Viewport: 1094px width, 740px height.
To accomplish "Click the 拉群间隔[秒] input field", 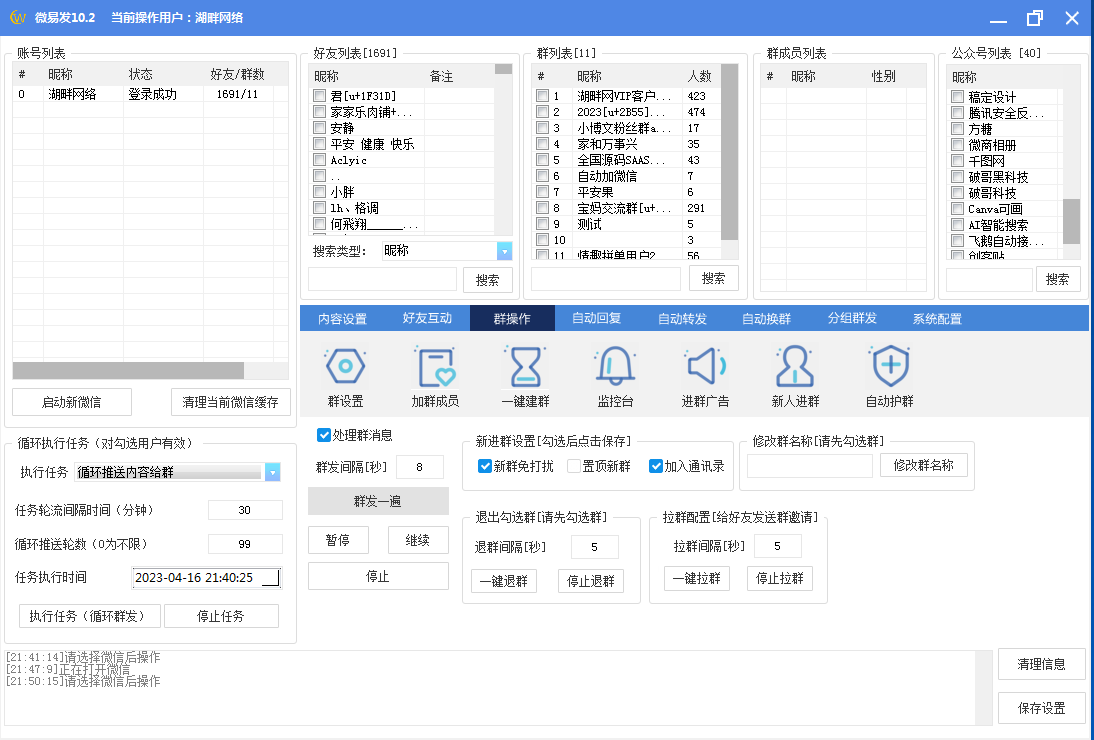I will point(777,546).
